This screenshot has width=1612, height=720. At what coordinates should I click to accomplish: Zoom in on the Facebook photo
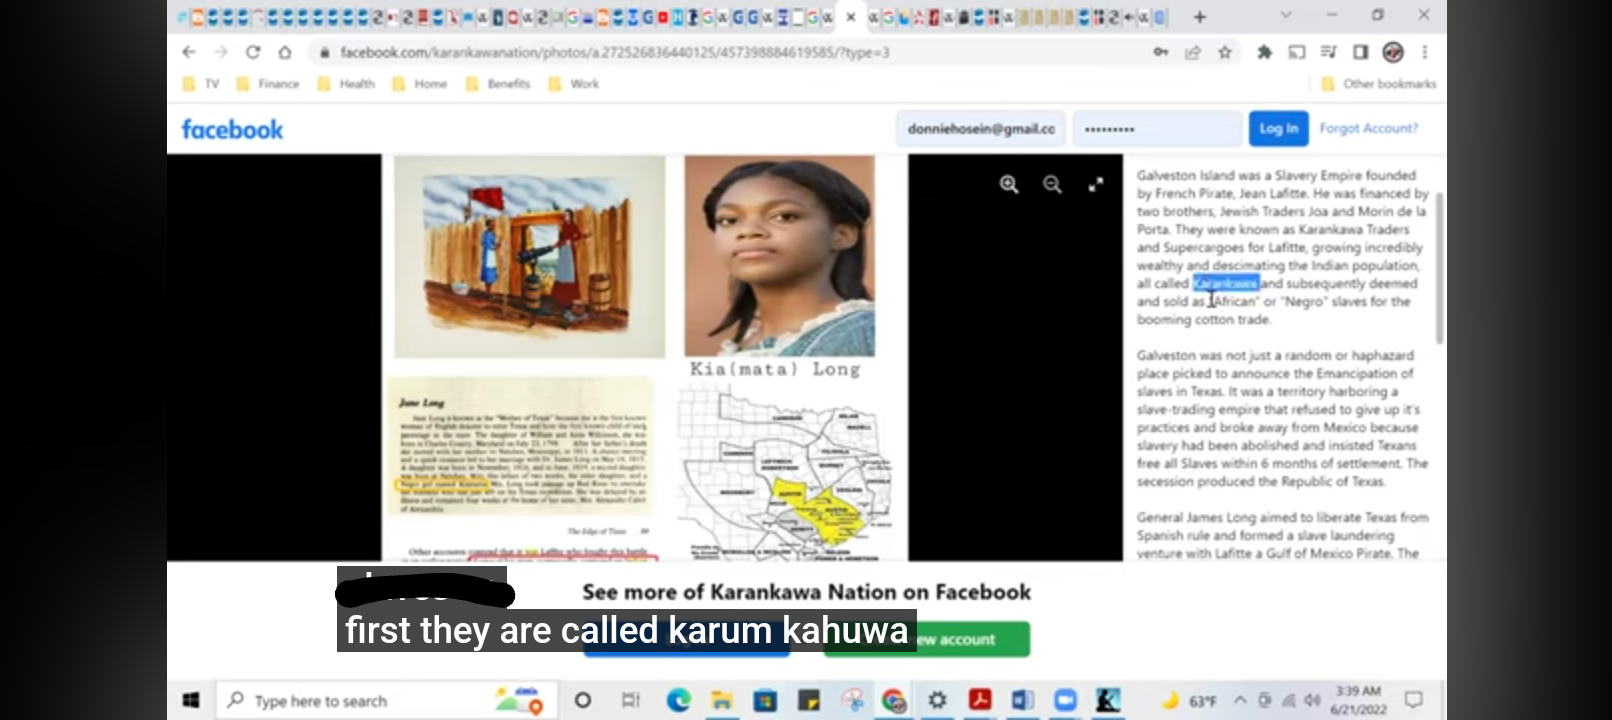pyautogui.click(x=1009, y=184)
